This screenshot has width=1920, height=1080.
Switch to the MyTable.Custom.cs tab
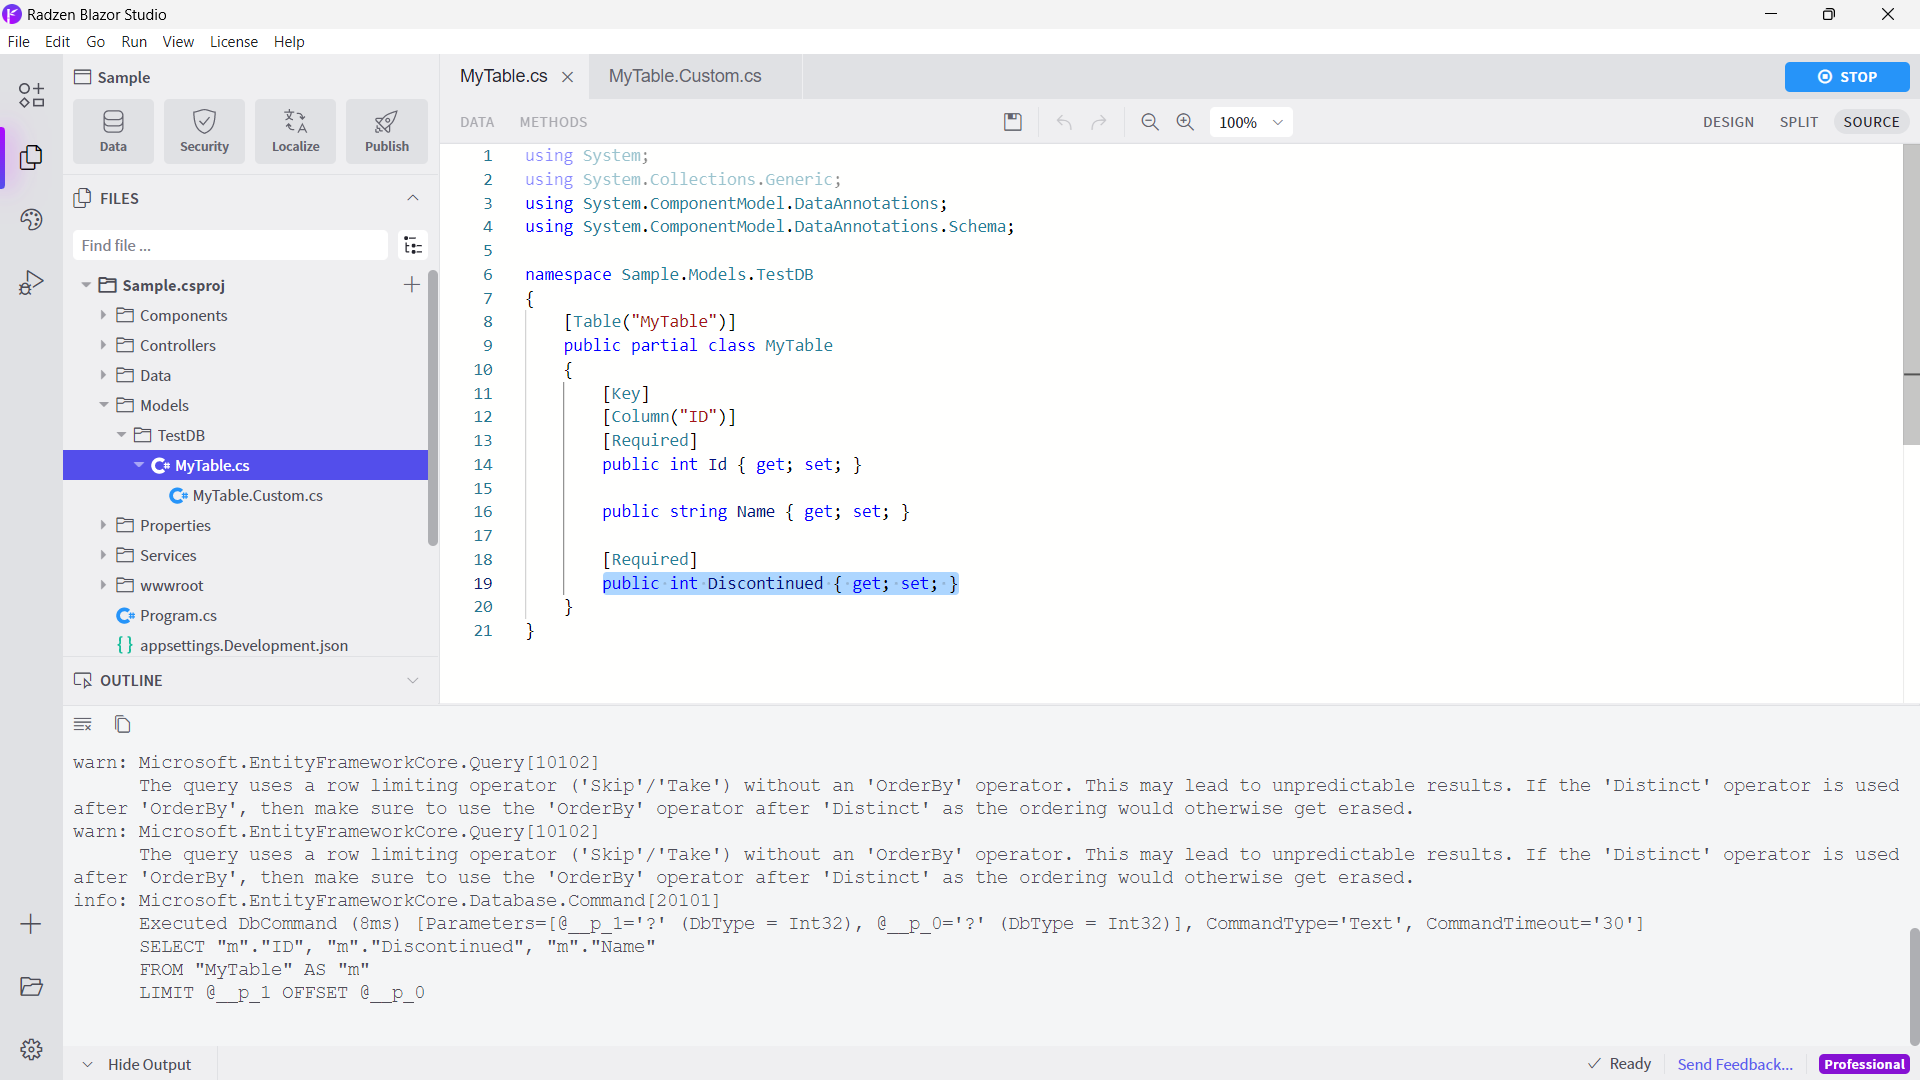[x=684, y=76]
